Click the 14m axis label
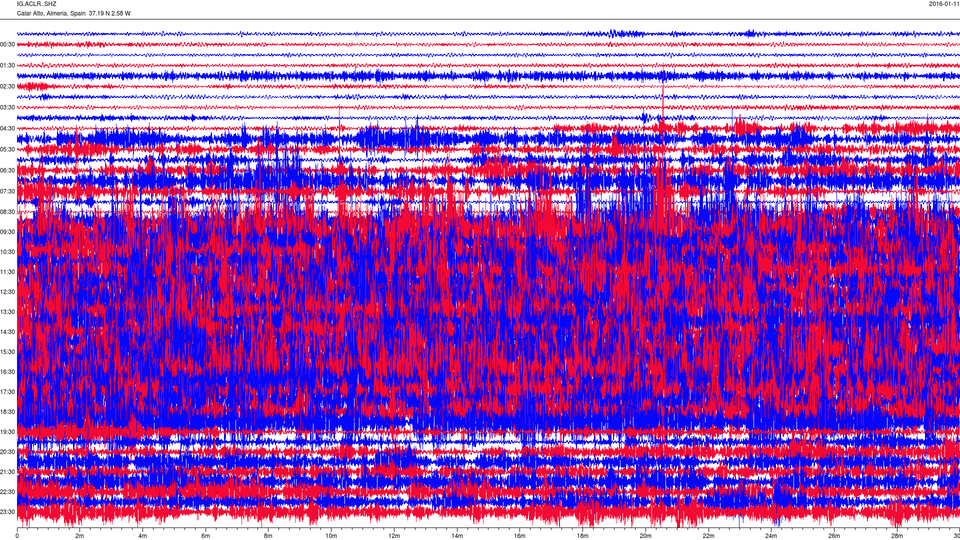The width and height of the screenshot is (960, 540). [x=457, y=536]
